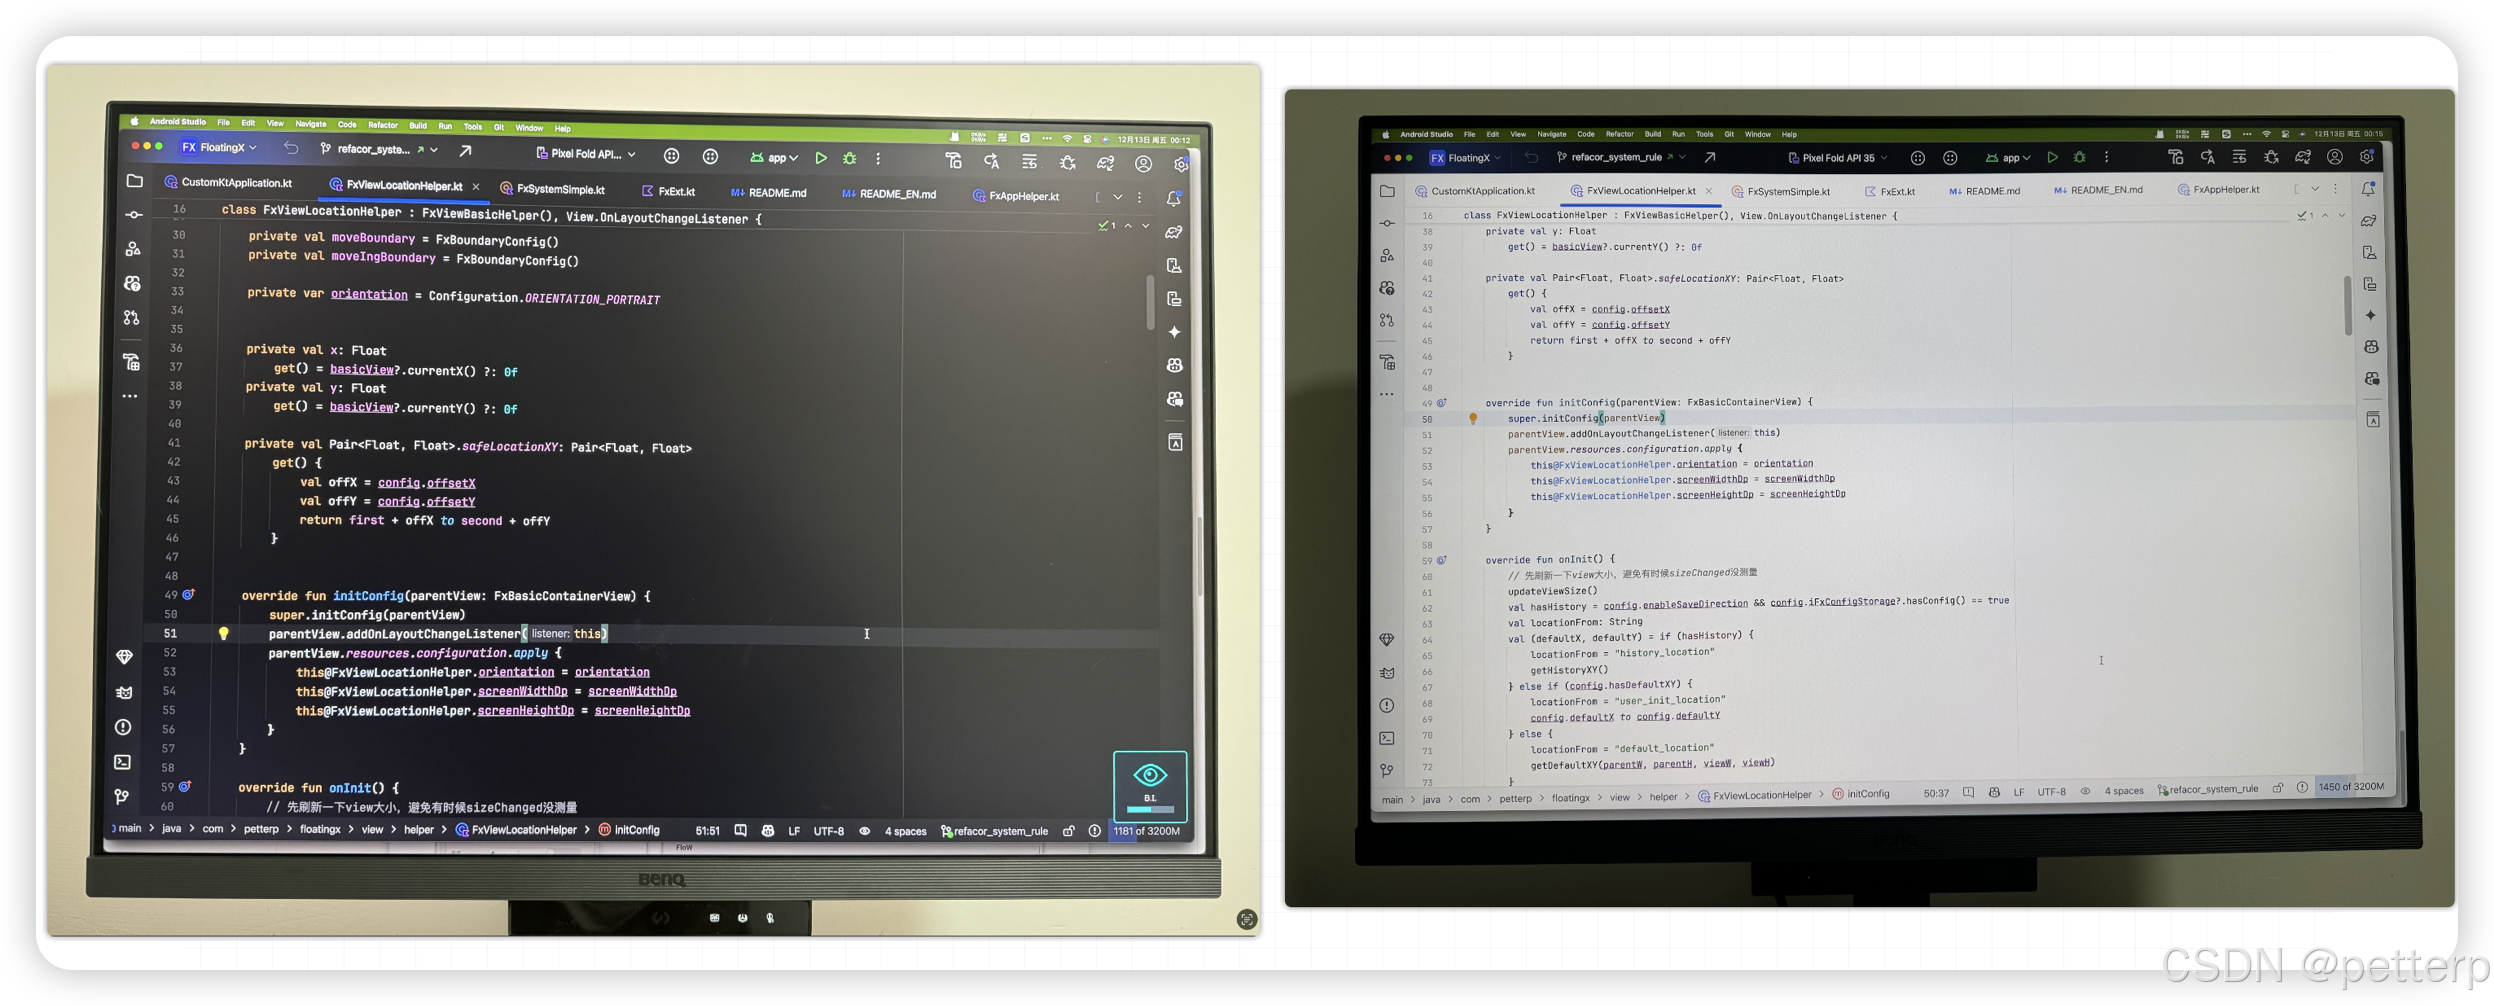2494x1006 pixels.
Task: Click undo arrow in dark window toolbar
Action: 291,148
